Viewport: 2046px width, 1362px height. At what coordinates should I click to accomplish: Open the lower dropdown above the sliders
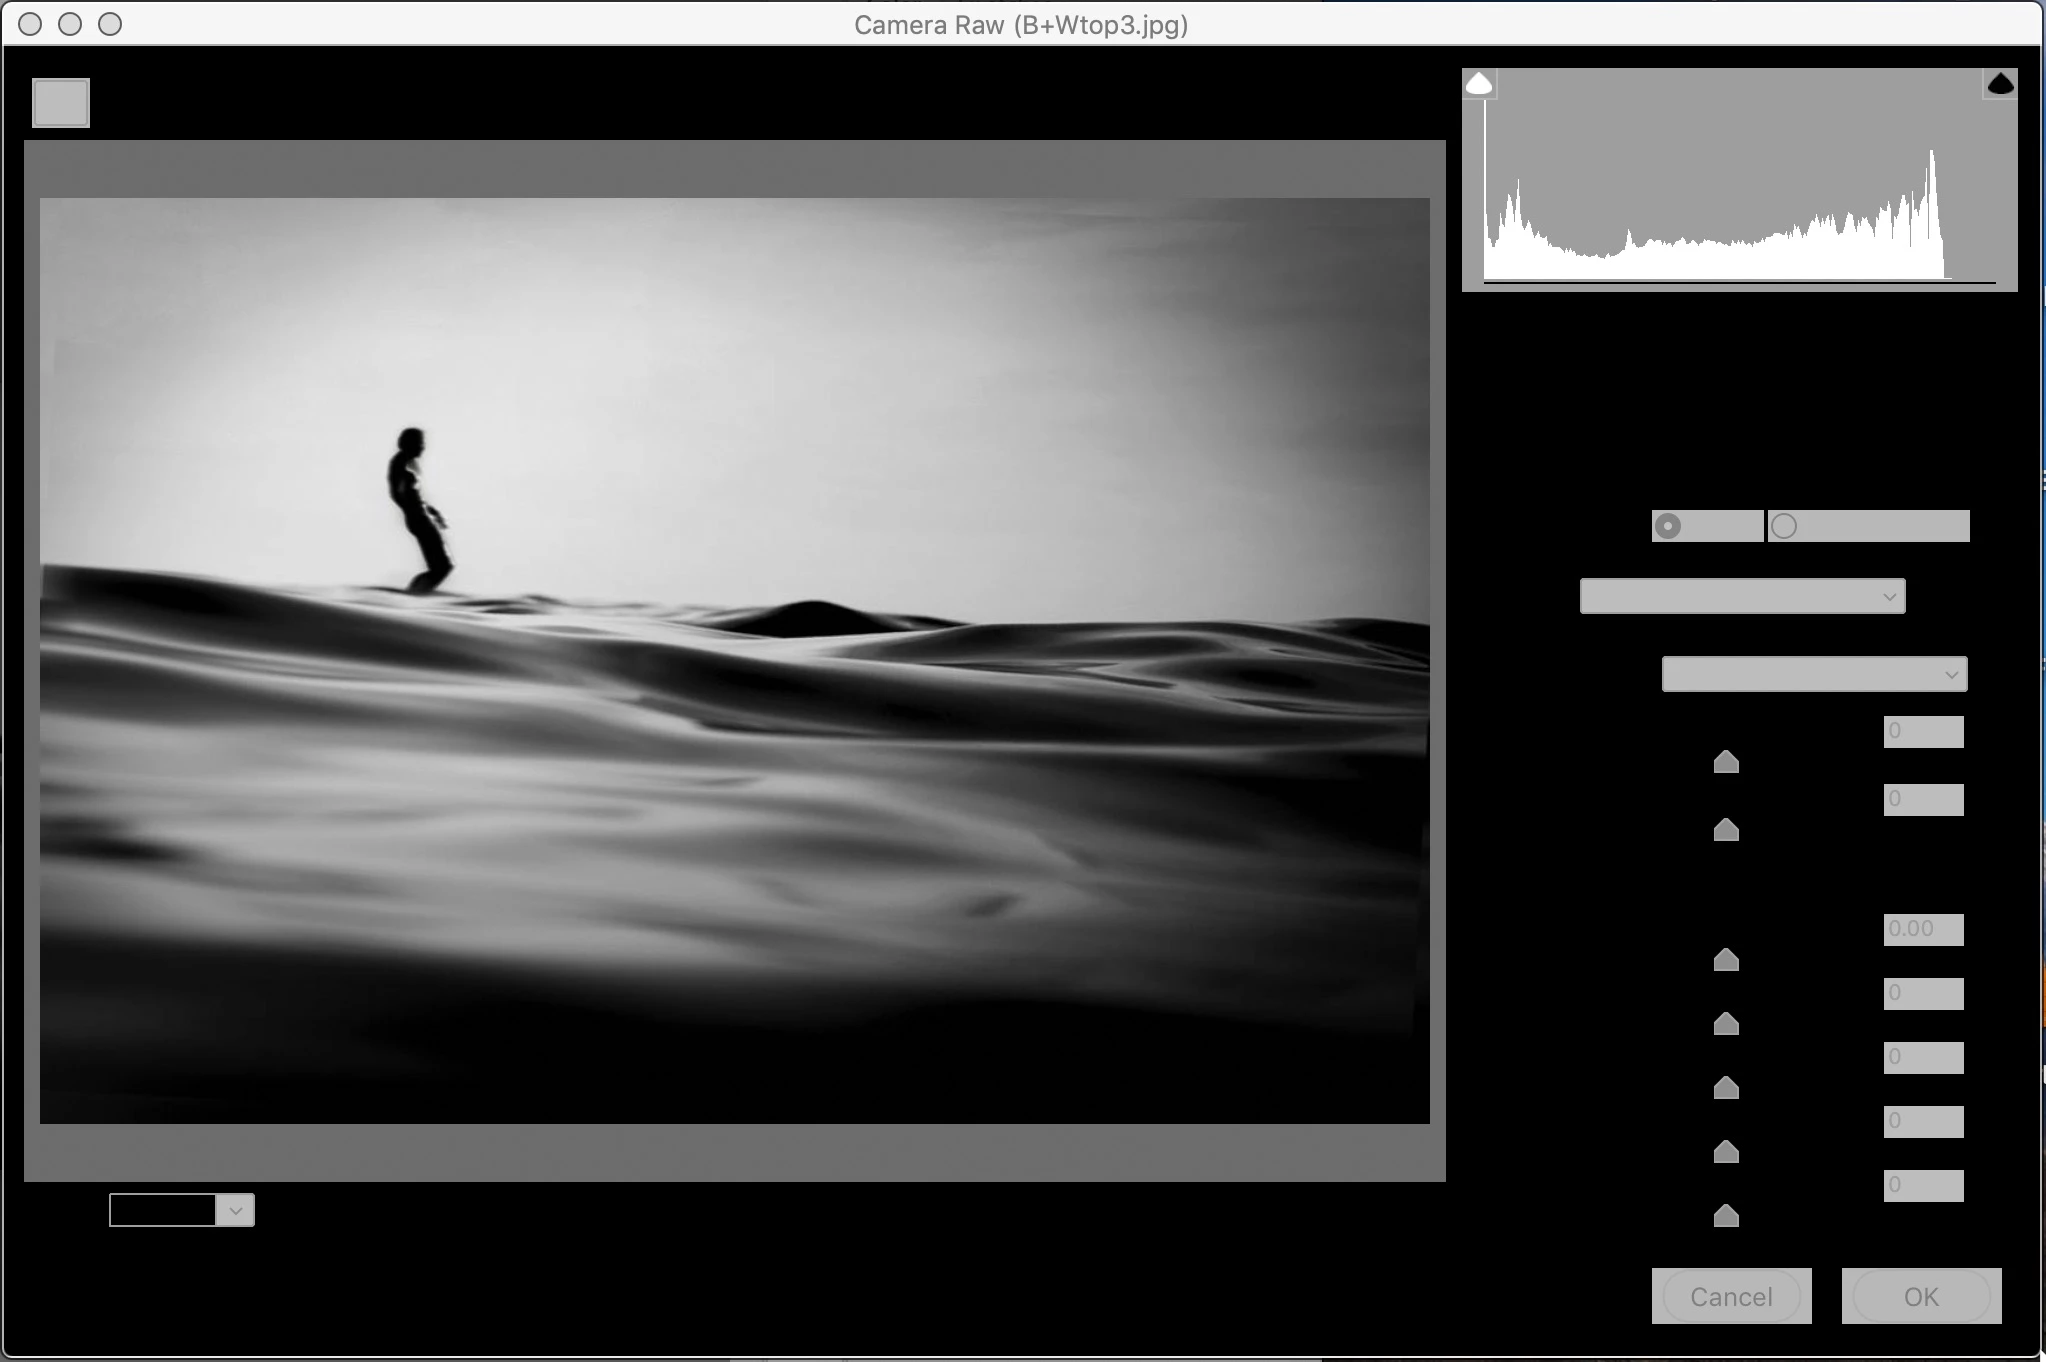[1814, 675]
